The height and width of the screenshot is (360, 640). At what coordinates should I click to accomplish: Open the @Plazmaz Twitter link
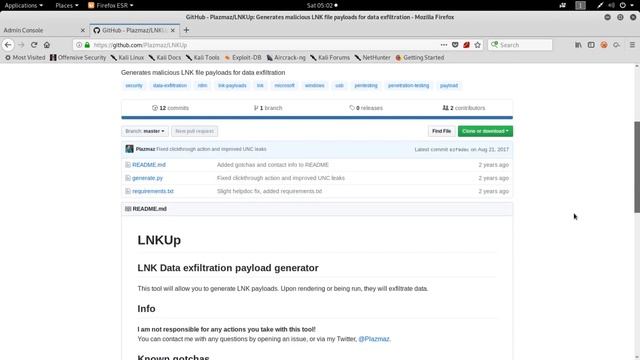(x=374, y=339)
